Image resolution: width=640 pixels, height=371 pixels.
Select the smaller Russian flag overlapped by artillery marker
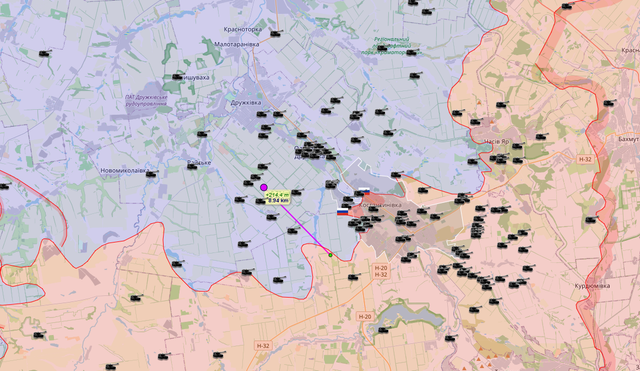[364, 191]
